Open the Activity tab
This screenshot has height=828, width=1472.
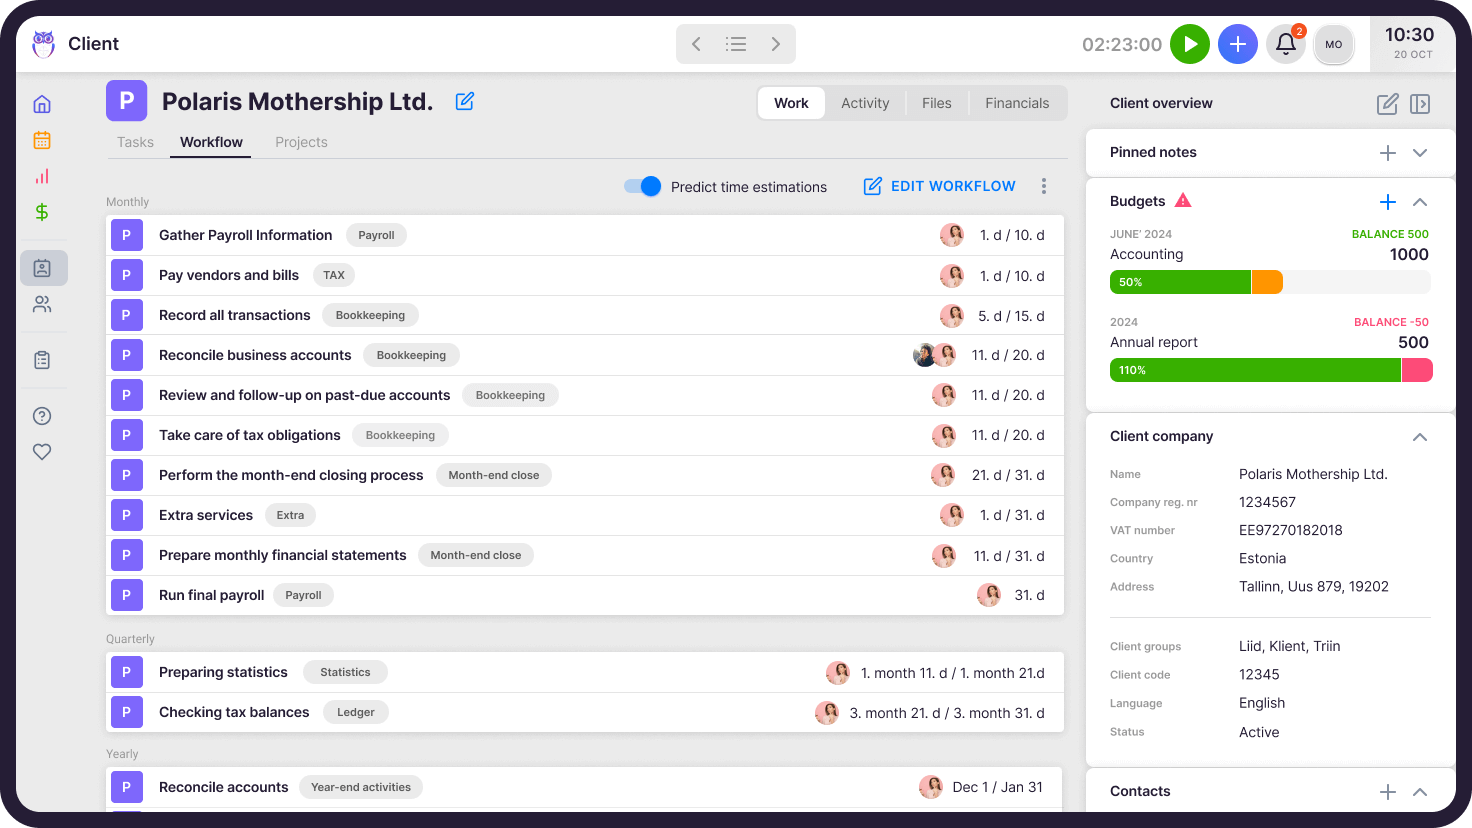865,103
